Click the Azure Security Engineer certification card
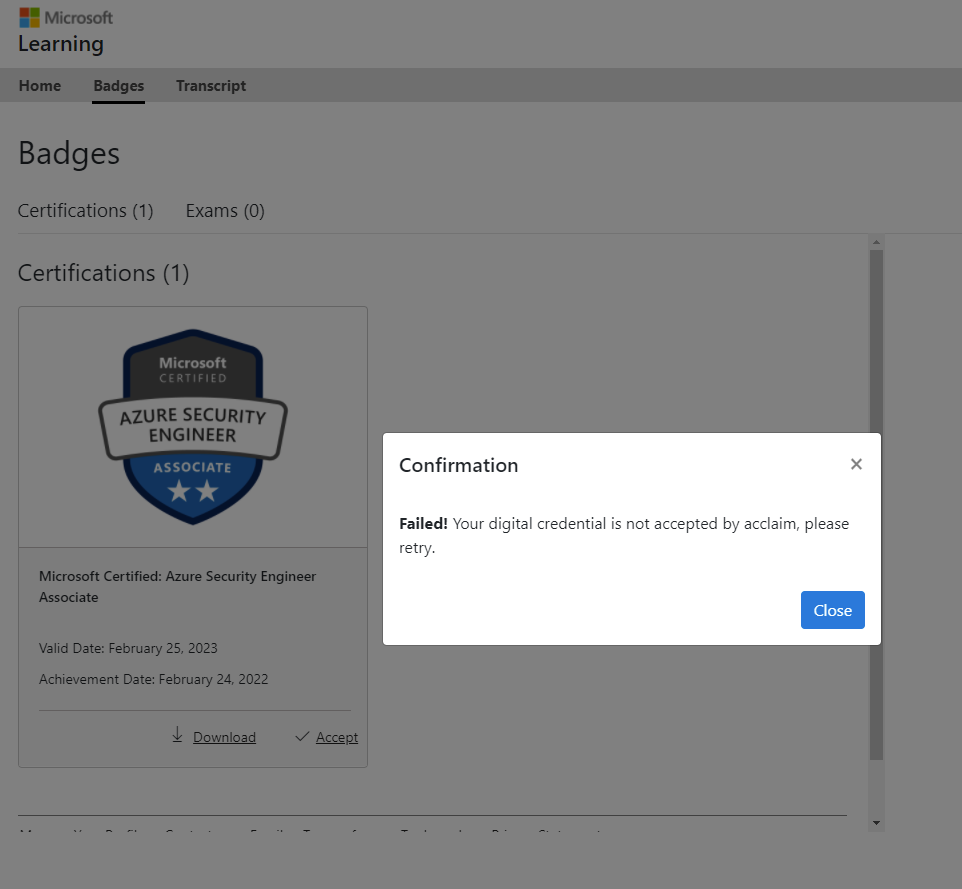The height and width of the screenshot is (889, 962). [192, 620]
